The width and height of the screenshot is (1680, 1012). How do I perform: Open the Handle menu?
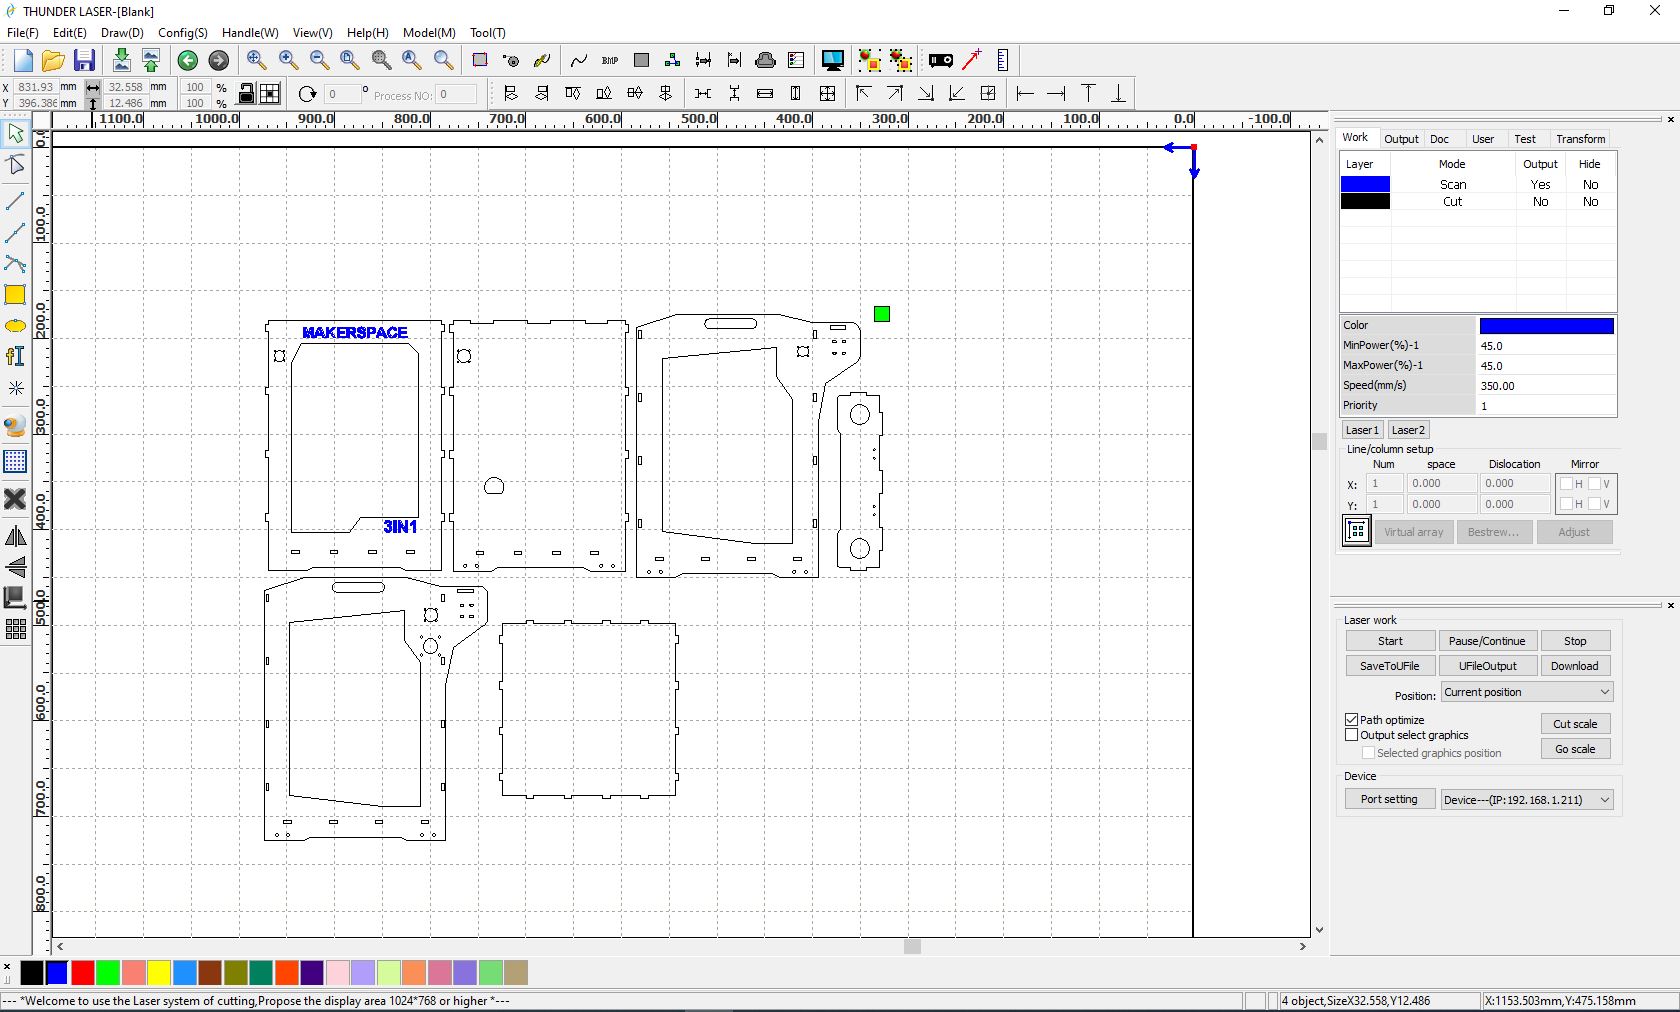250,33
